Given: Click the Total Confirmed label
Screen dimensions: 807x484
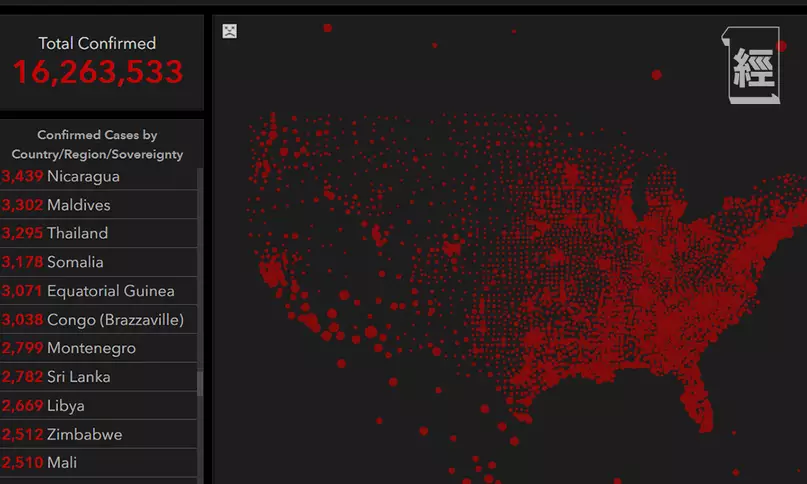Looking at the screenshot, I should click(97, 43).
